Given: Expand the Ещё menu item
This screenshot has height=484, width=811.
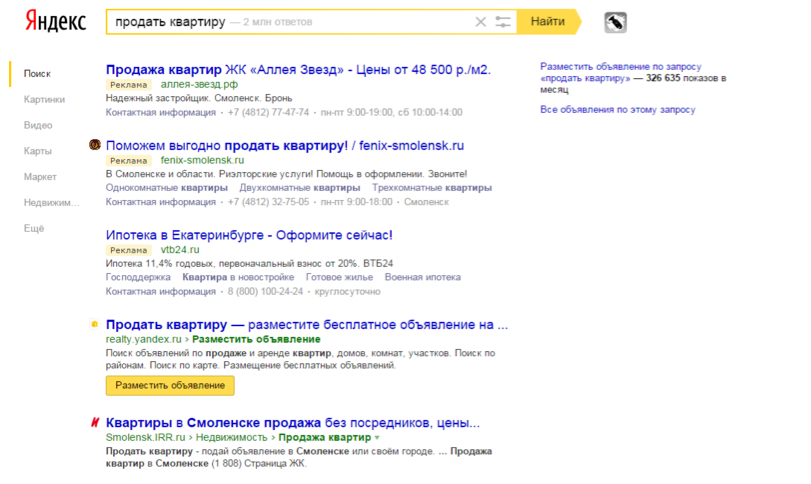Looking at the screenshot, I should coord(34,229).
